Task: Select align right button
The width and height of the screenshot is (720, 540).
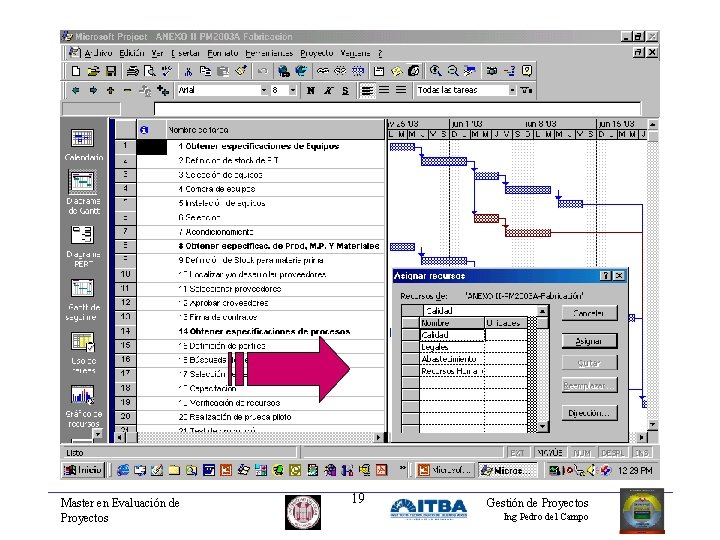Action: [401, 90]
